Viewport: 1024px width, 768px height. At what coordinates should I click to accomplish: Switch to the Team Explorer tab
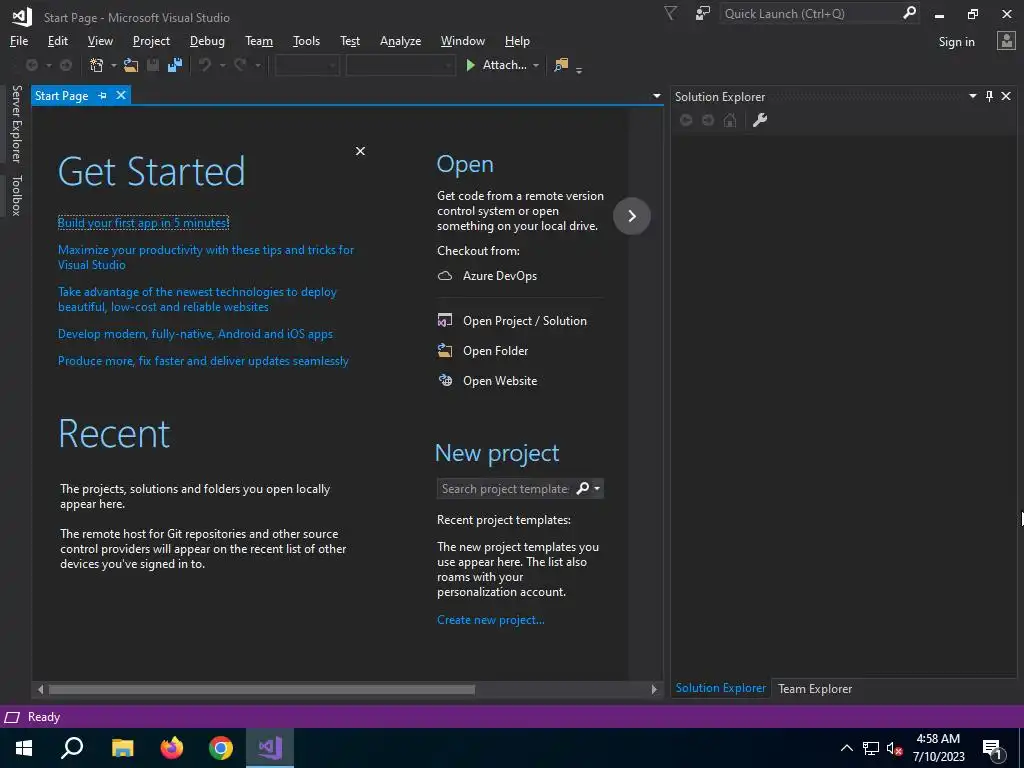(815, 688)
